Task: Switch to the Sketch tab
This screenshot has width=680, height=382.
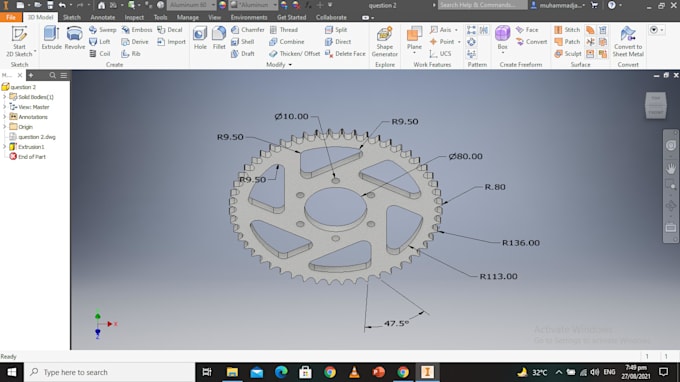Action: pos(72,17)
